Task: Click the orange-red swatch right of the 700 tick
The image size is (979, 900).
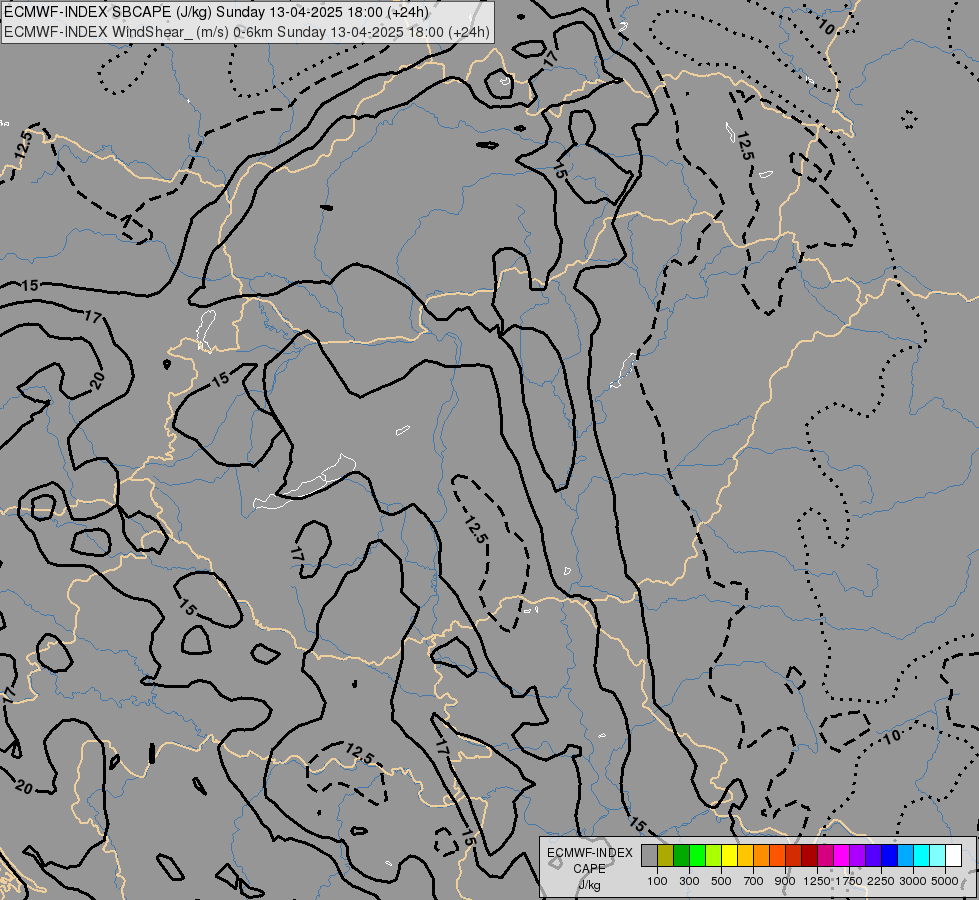Action: (x=777, y=855)
